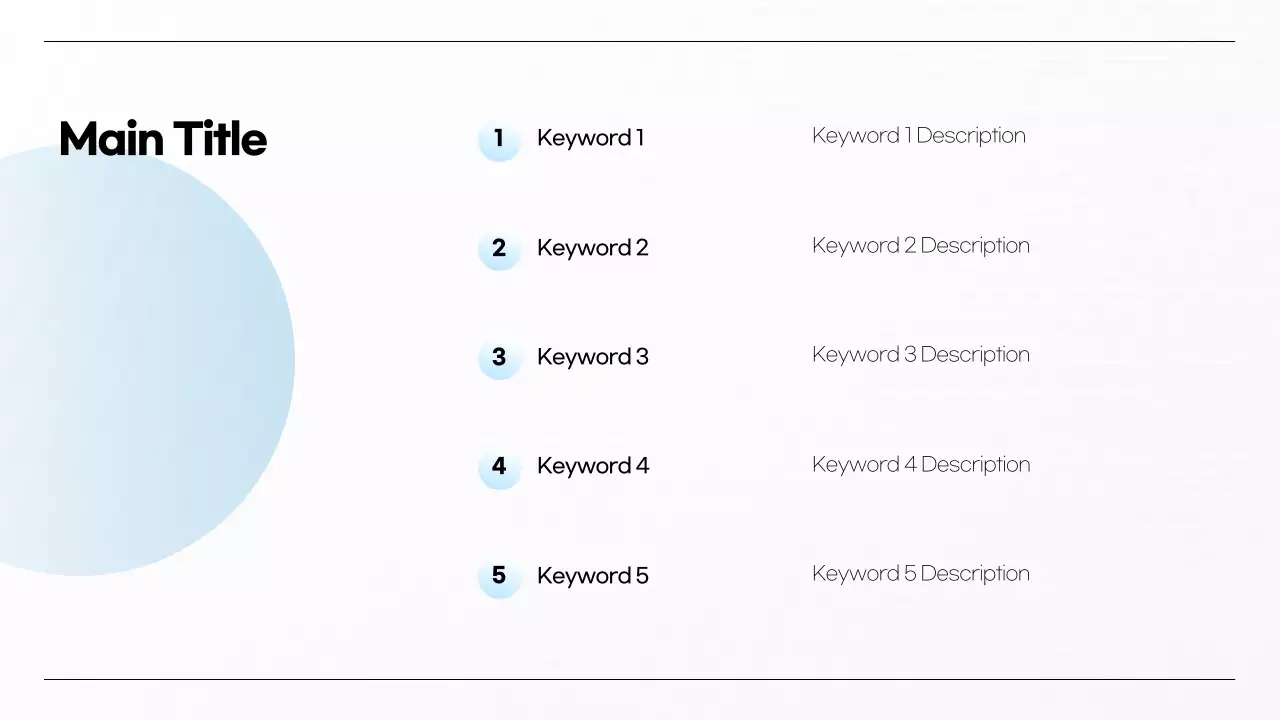1280x720 pixels.
Task: Click the 'Keyword 3 Description' text
Action: [920, 355]
